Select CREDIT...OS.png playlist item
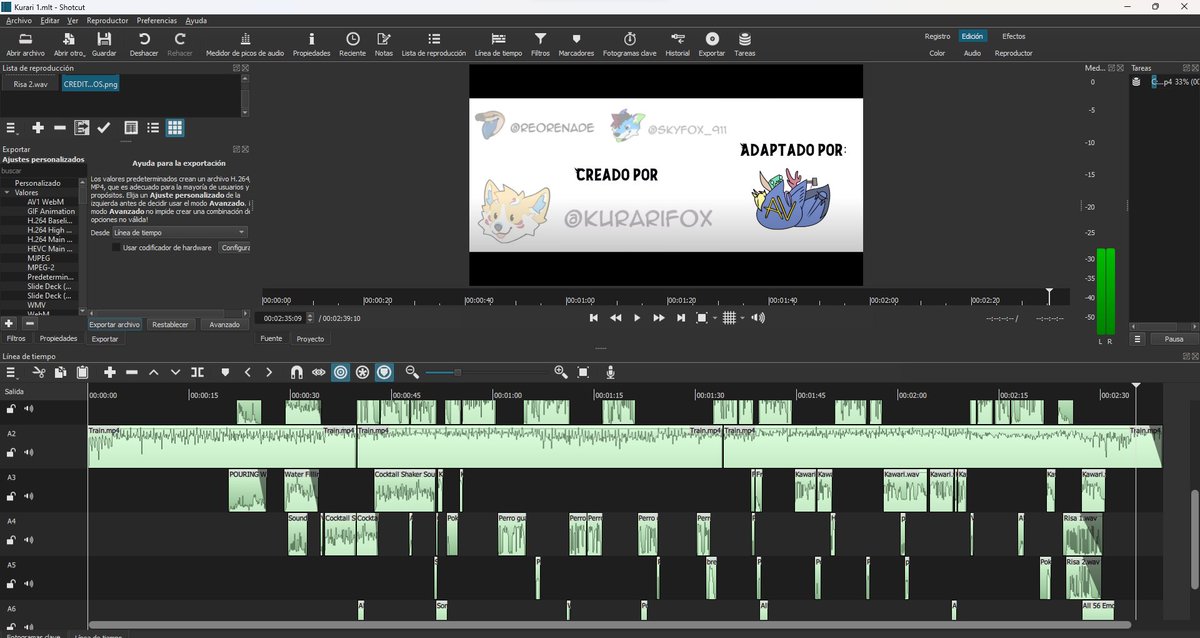 [89, 85]
